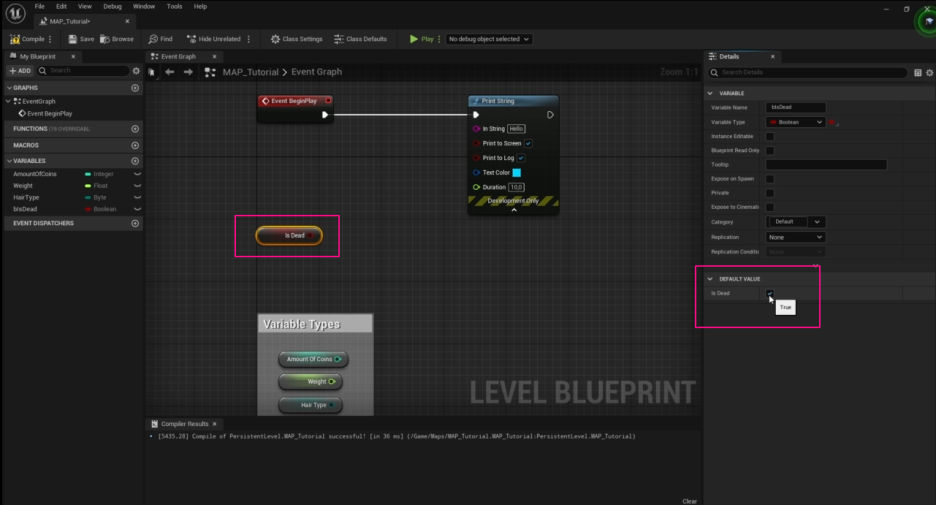Select the Compiler Results tab
The height and width of the screenshot is (505, 936).
tap(184, 424)
